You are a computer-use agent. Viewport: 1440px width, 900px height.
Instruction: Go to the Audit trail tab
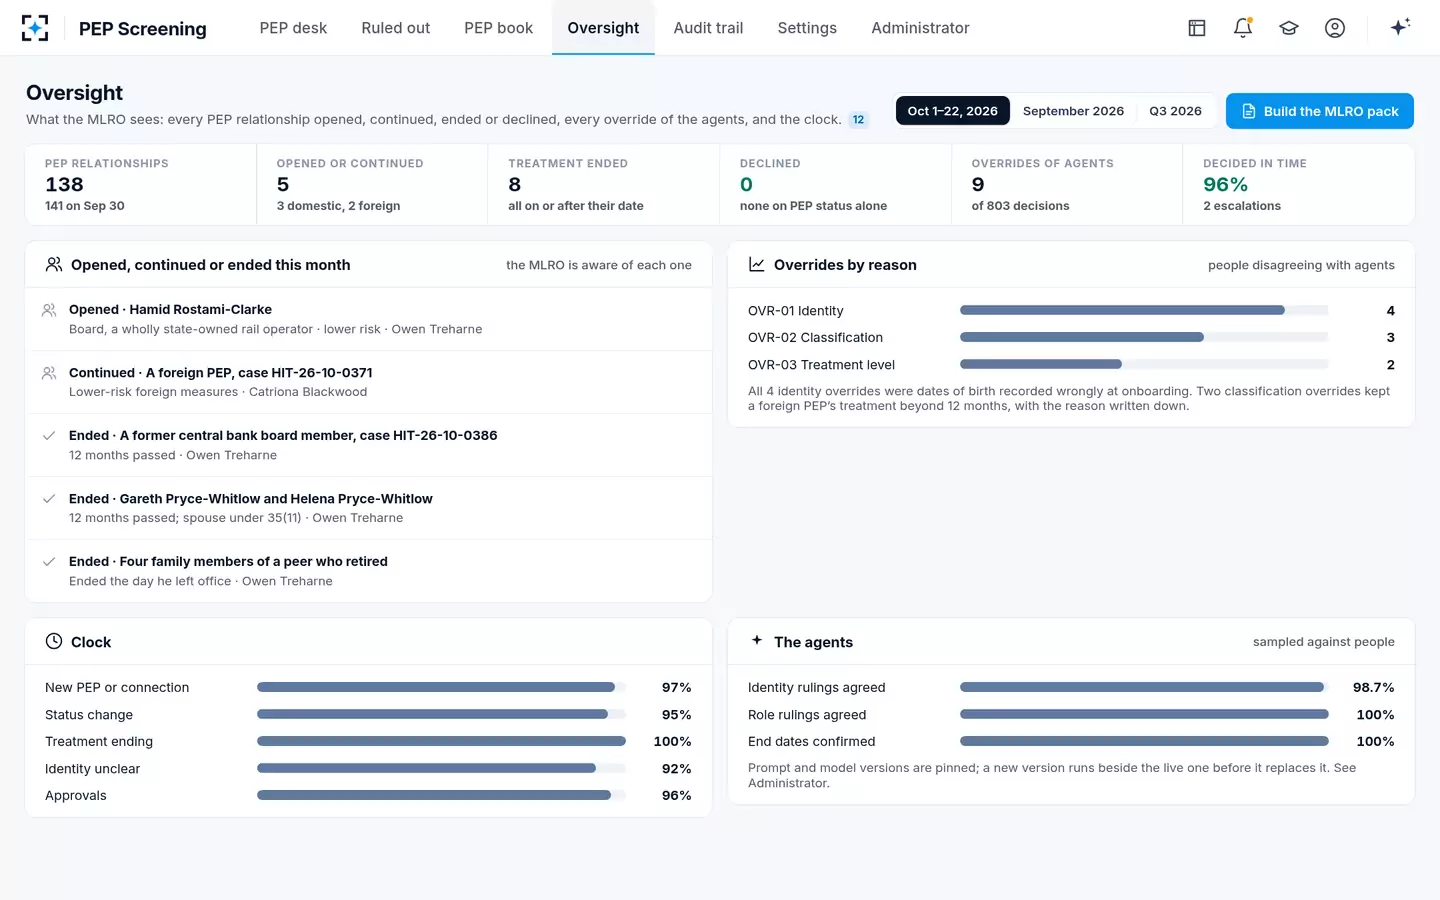(708, 28)
